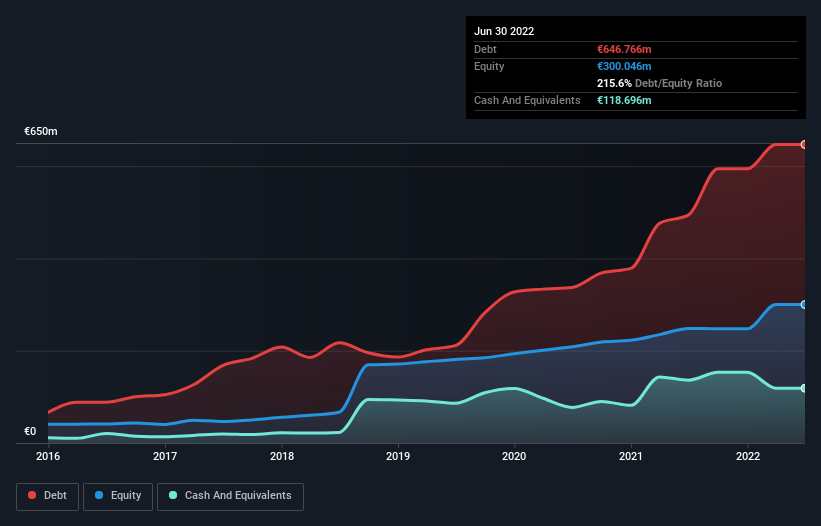Click the €0 y-axis label
Image resolution: width=821 pixels, height=526 pixels.
[30, 431]
